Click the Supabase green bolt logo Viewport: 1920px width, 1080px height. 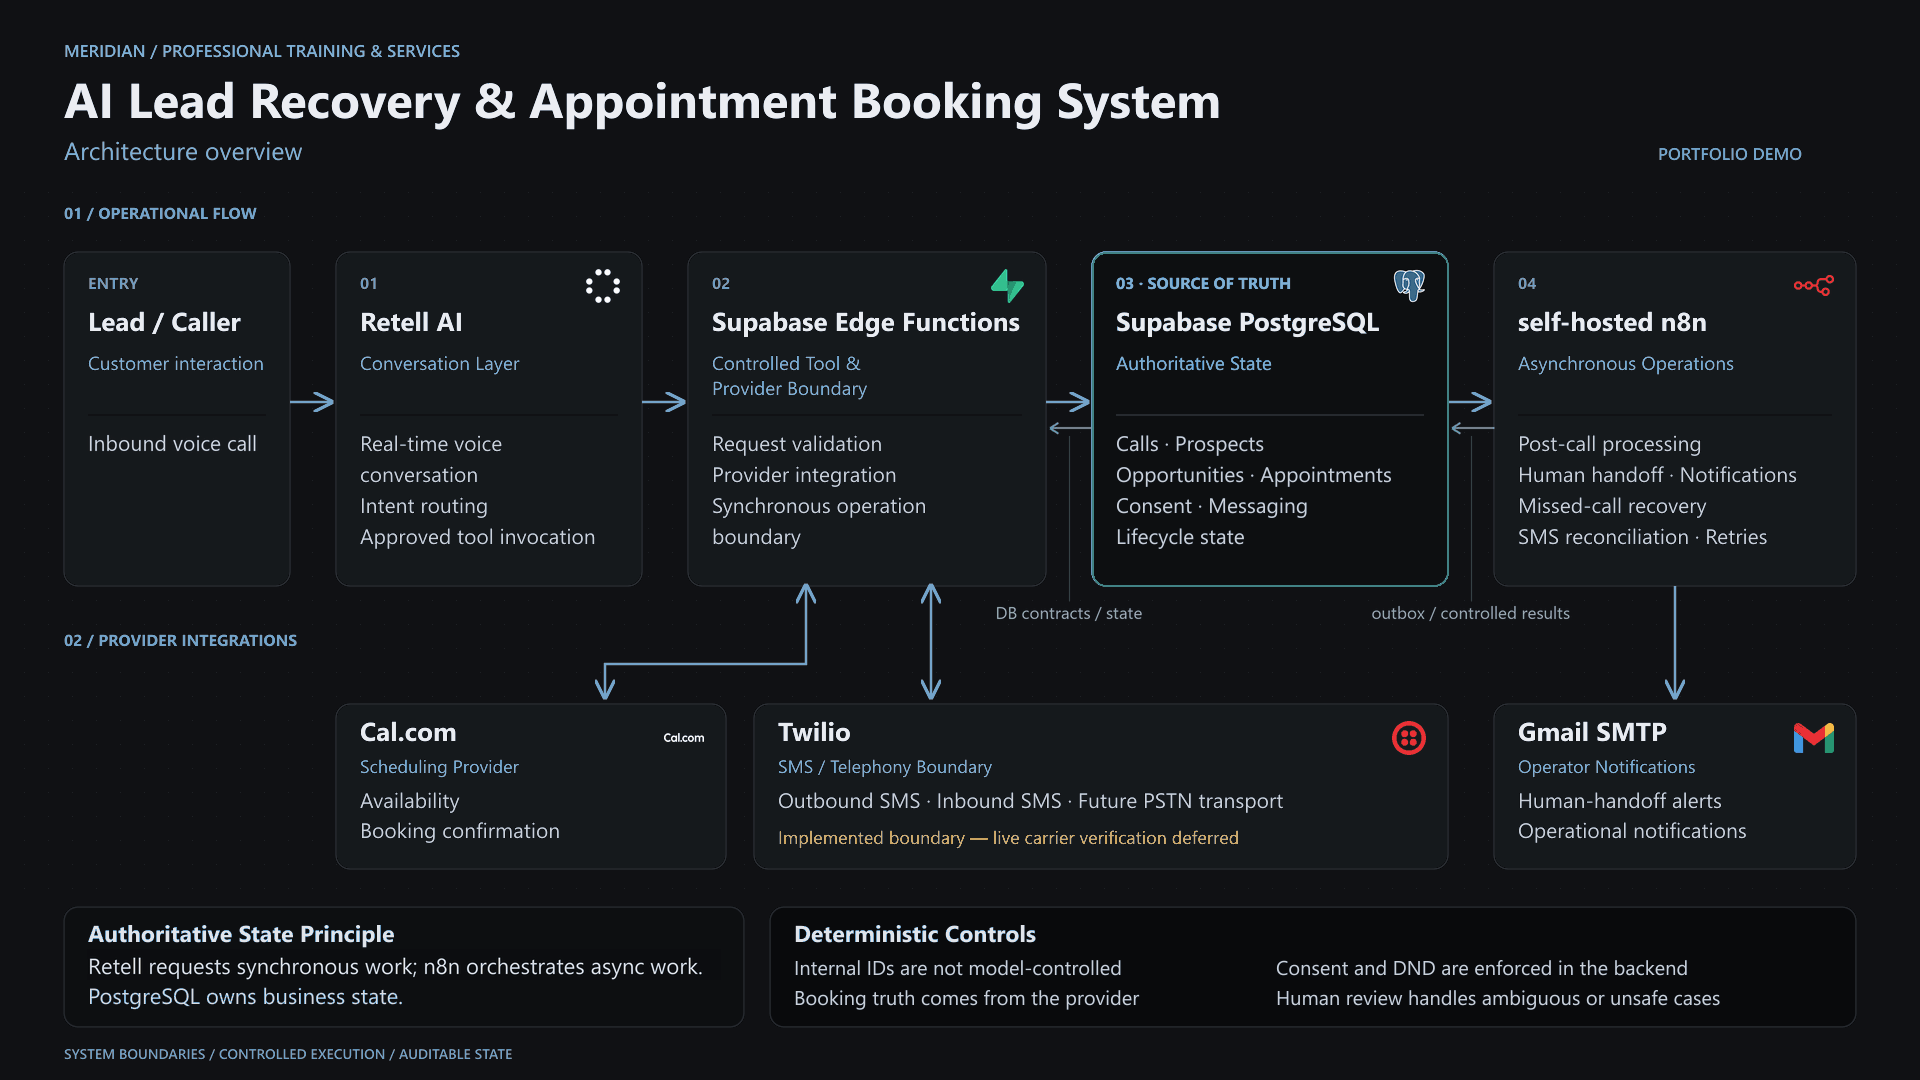point(1007,286)
